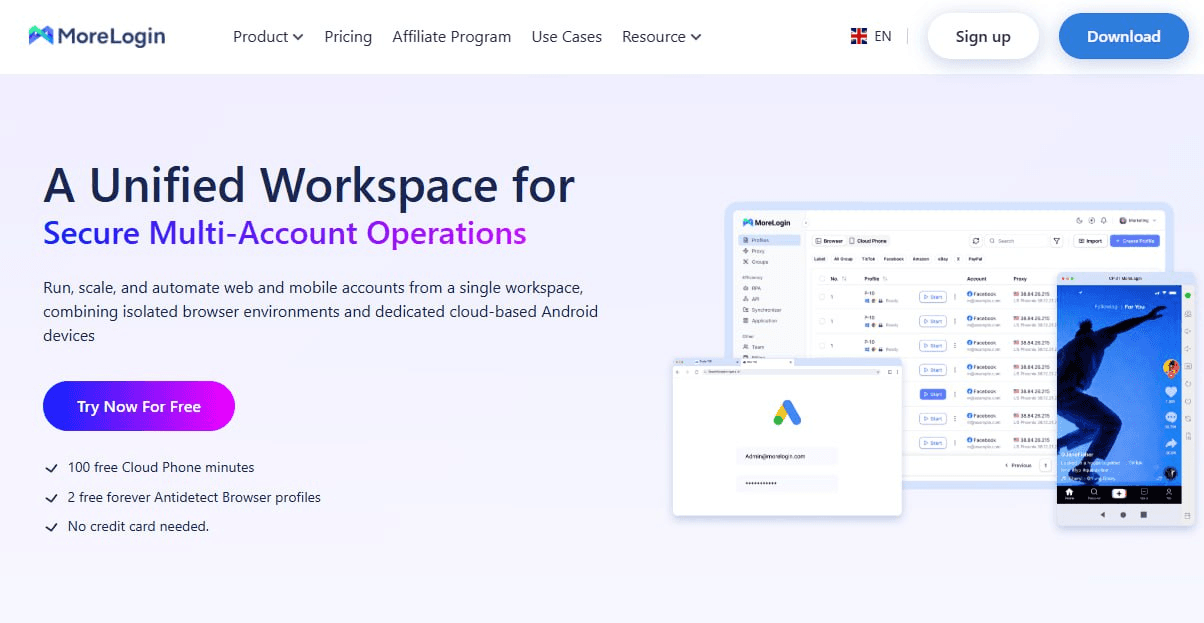The image size is (1204, 623).
Task: Expand the Resource dropdown menu
Action: point(661,36)
